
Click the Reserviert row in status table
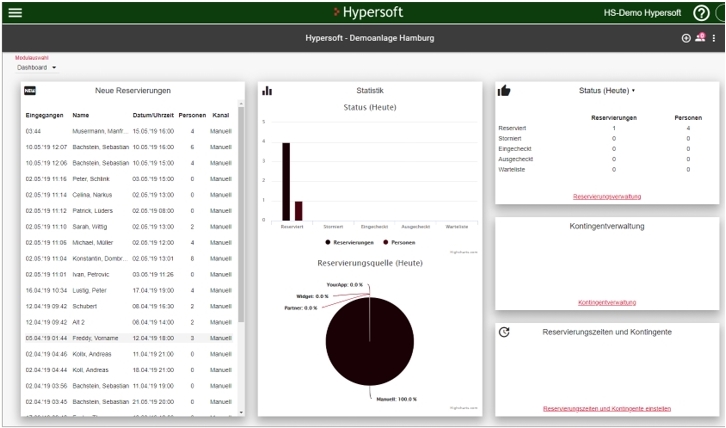(x=607, y=128)
